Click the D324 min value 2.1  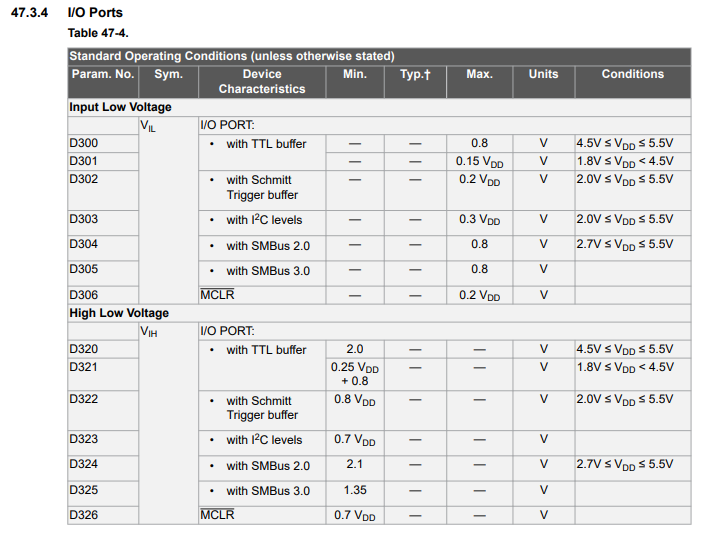point(355,464)
